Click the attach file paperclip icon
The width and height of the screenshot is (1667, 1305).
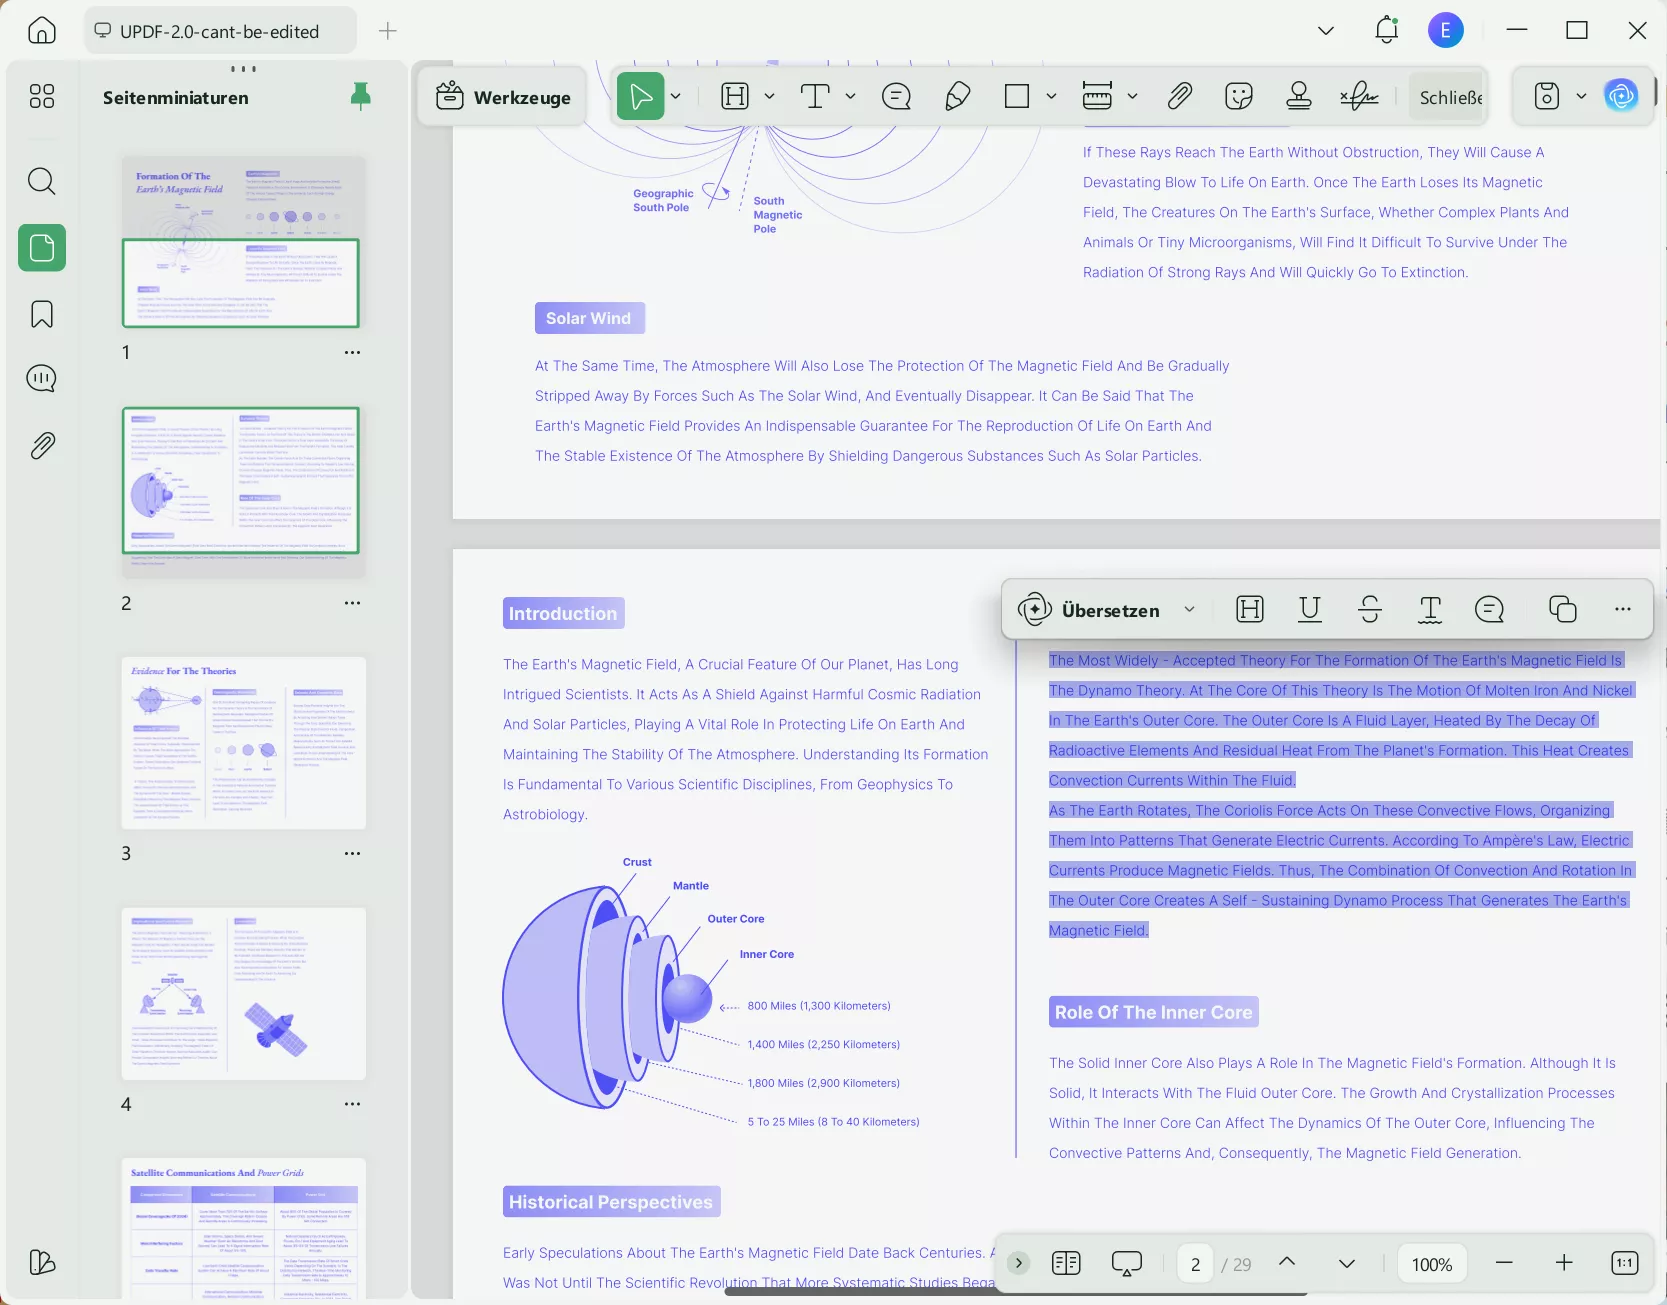pyautogui.click(x=1179, y=97)
